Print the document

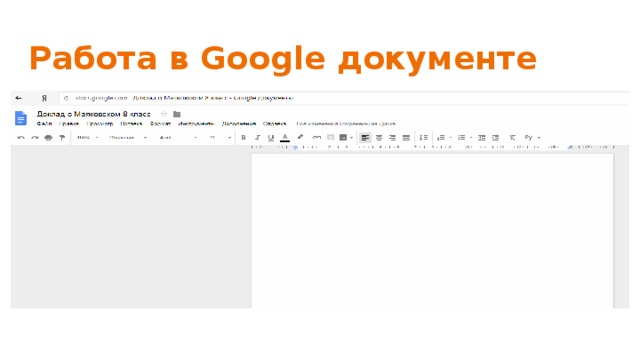tap(49, 138)
